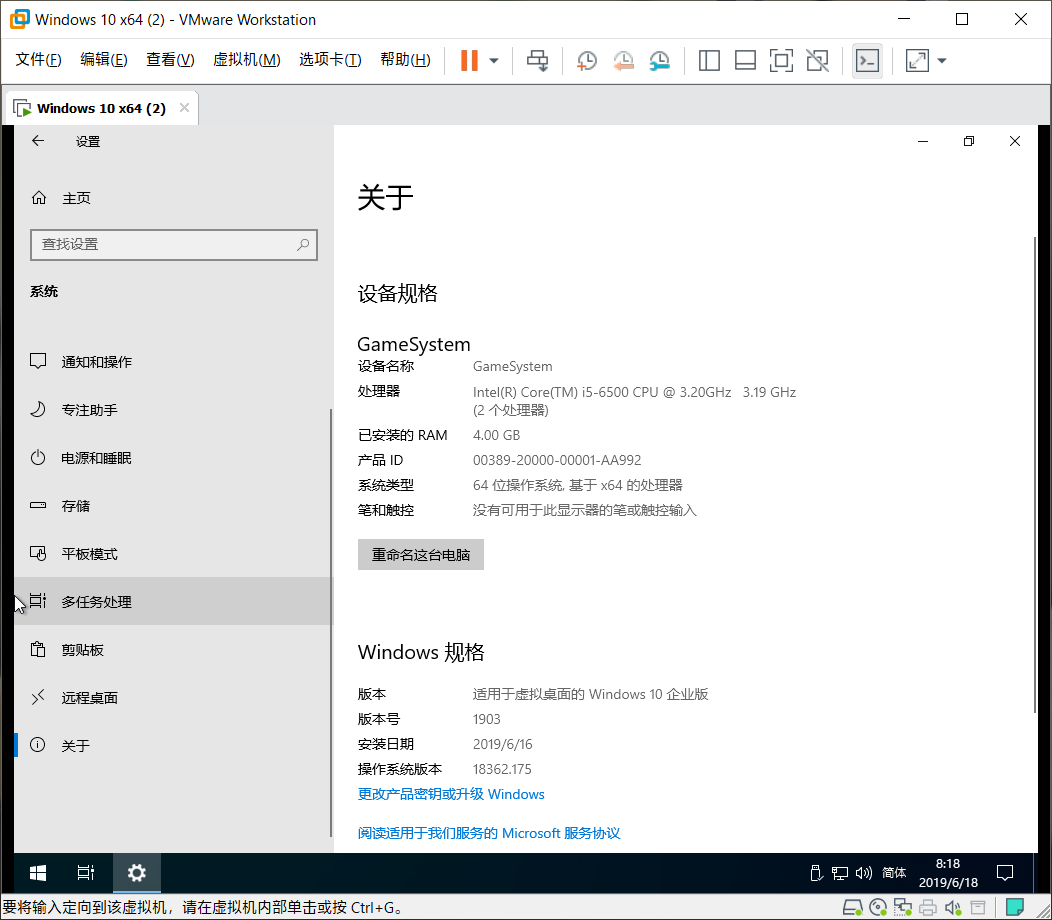1052x920 pixels.
Task: Open the 选项卡(T) menu
Action: coord(330,60)
